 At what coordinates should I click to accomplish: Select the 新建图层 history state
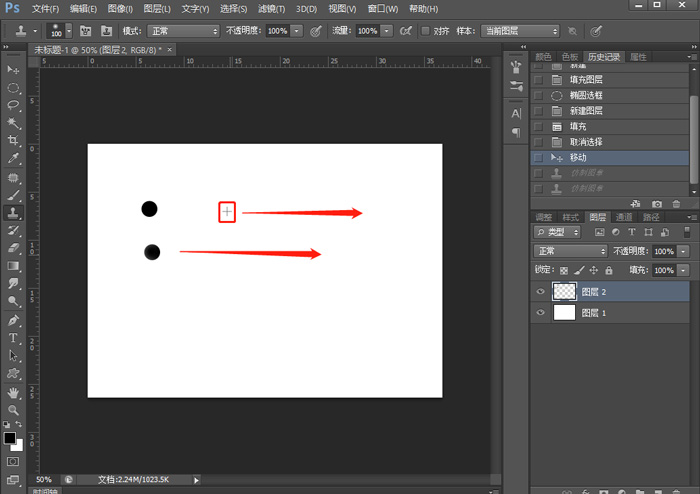[x=610, y=111]
